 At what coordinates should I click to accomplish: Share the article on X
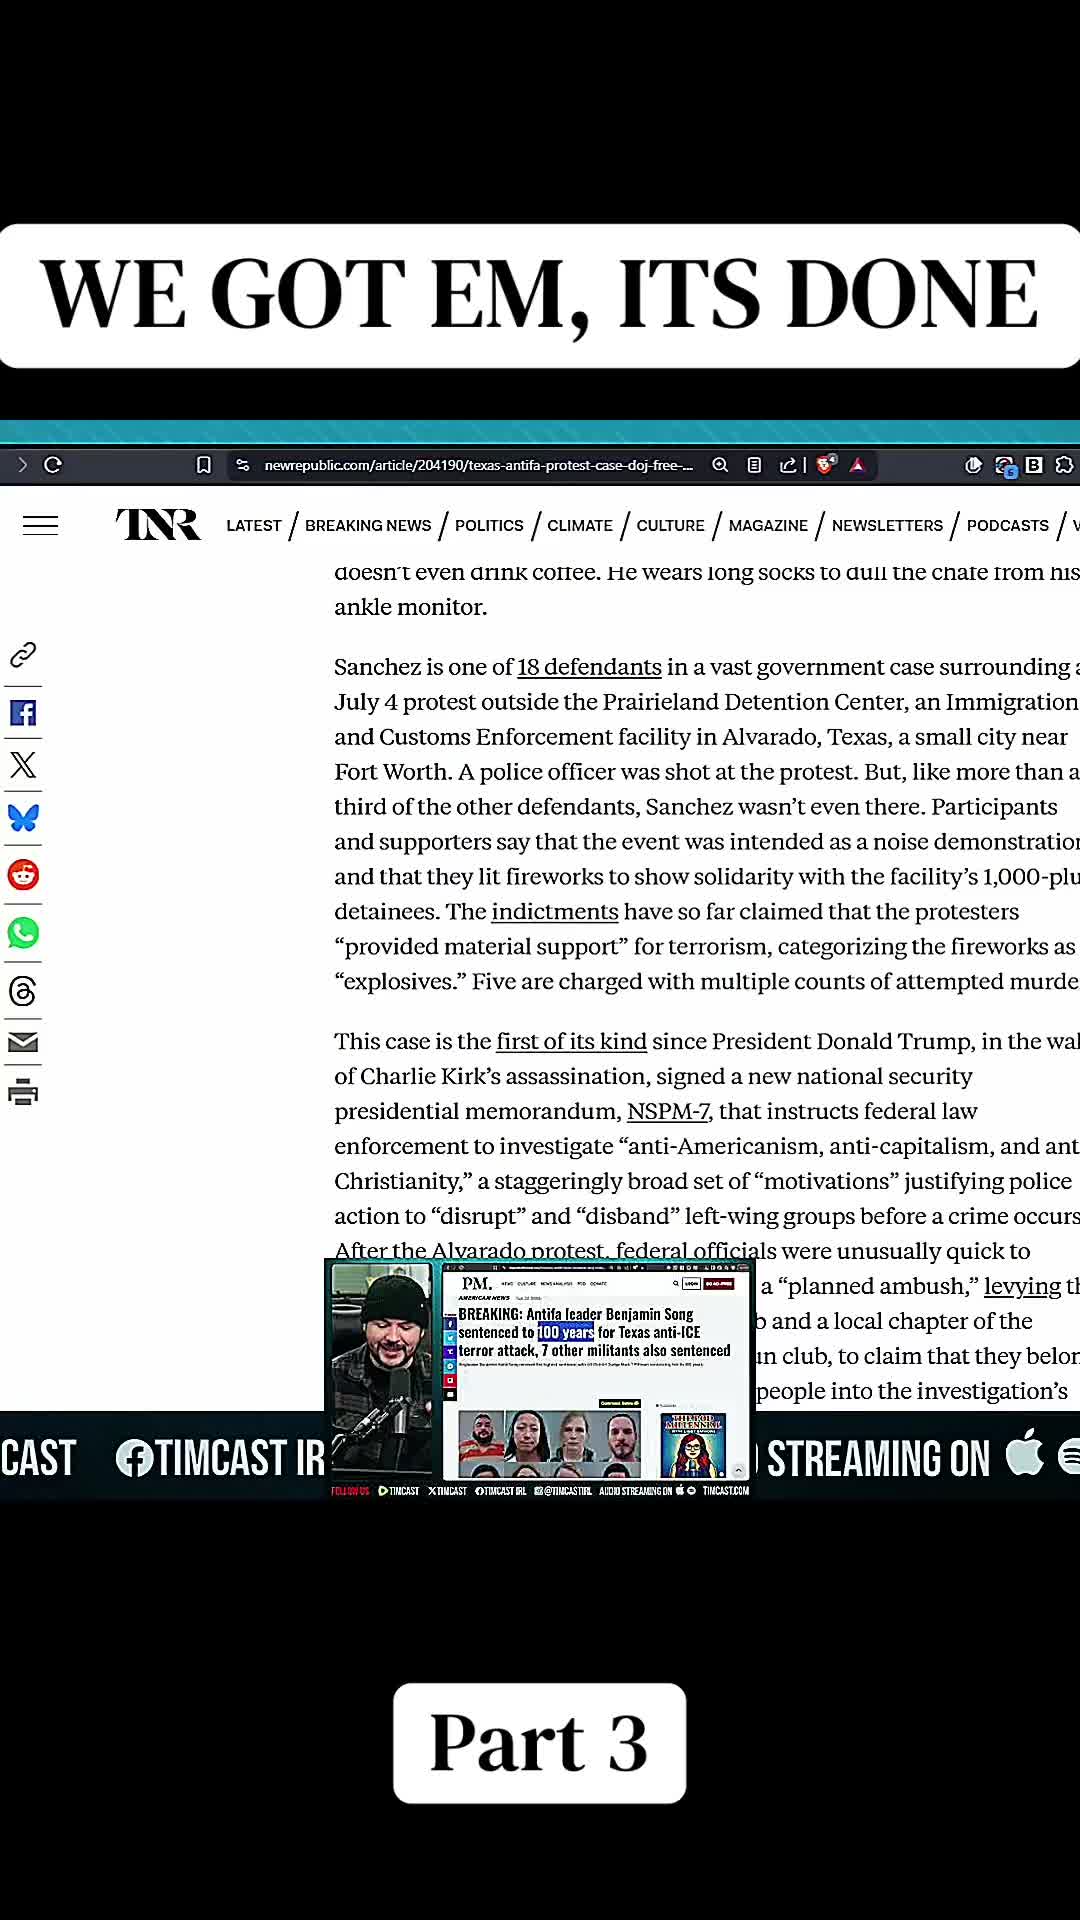23,765
